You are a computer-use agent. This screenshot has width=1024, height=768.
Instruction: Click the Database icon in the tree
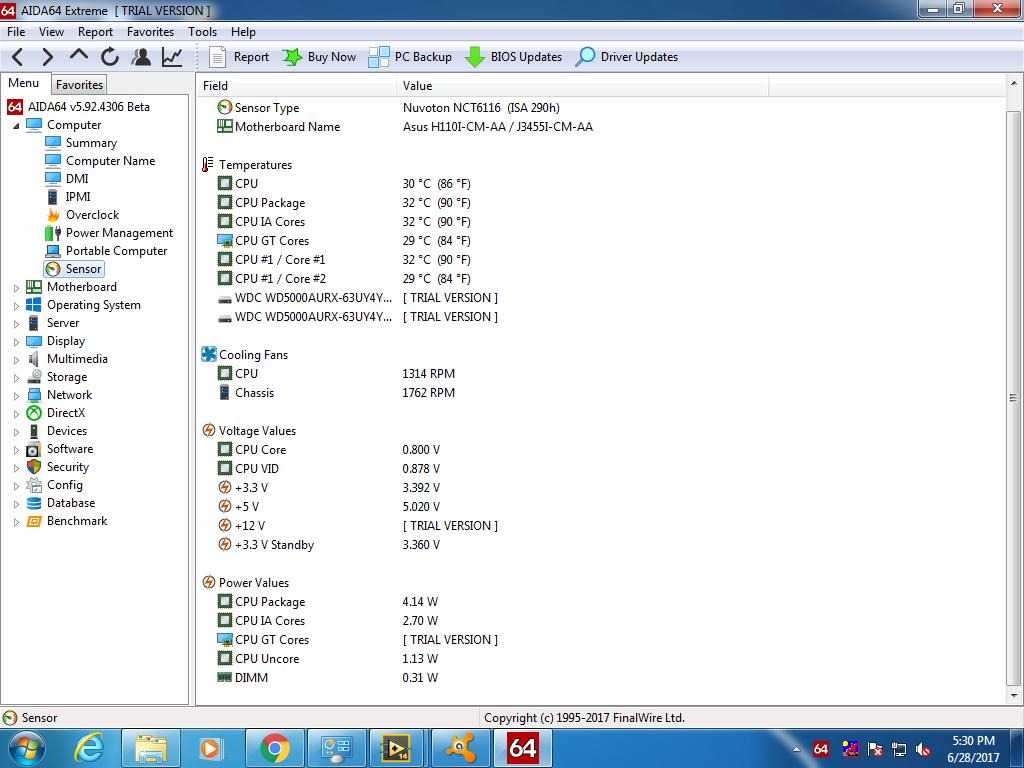pyautogui.click(x=34, y=503)
